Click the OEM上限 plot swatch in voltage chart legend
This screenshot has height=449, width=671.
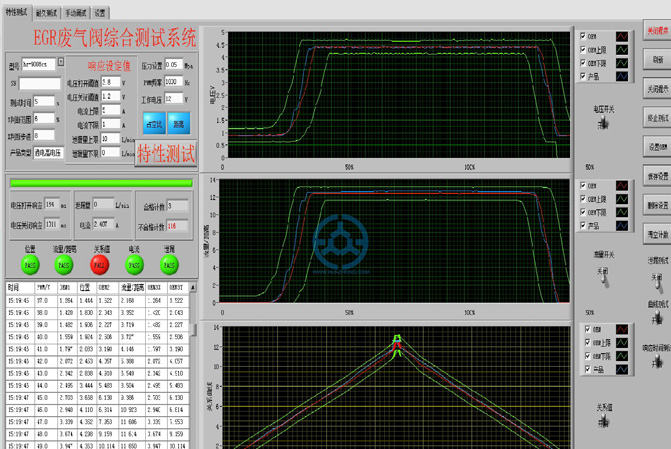point(622,50)
